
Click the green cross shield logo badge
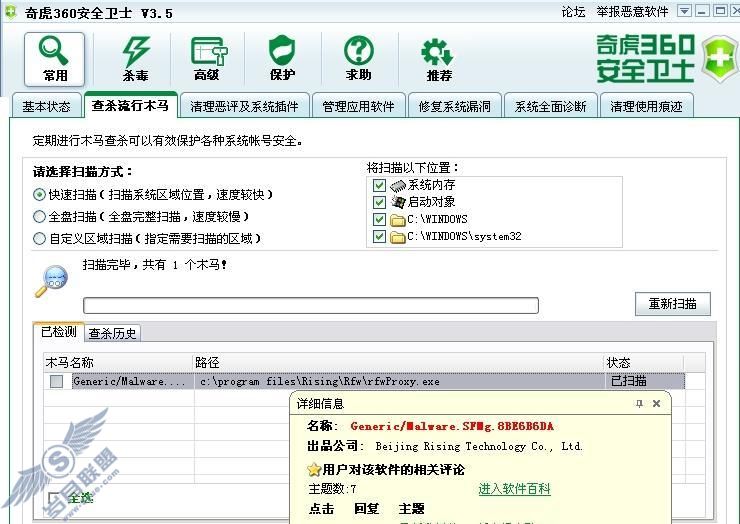[720, 59]
